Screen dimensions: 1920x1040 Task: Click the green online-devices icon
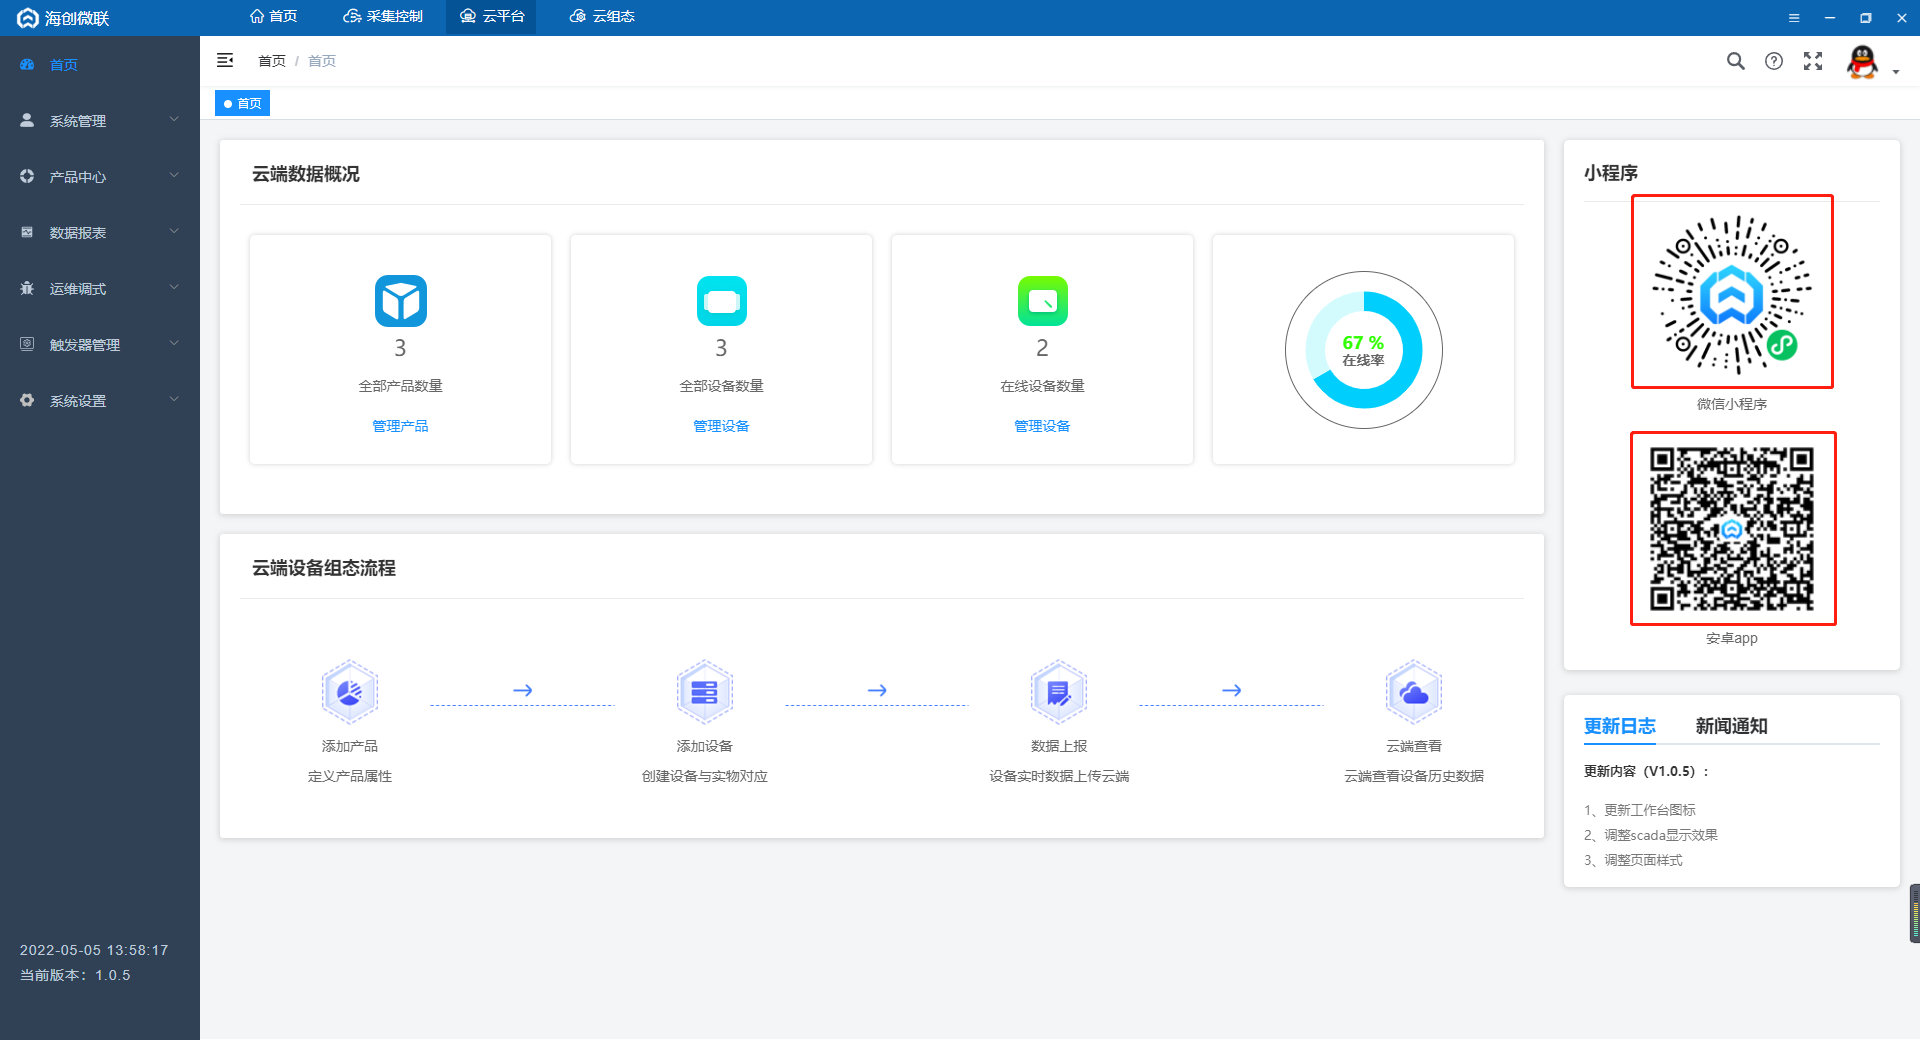click(x=1043, y=301)
